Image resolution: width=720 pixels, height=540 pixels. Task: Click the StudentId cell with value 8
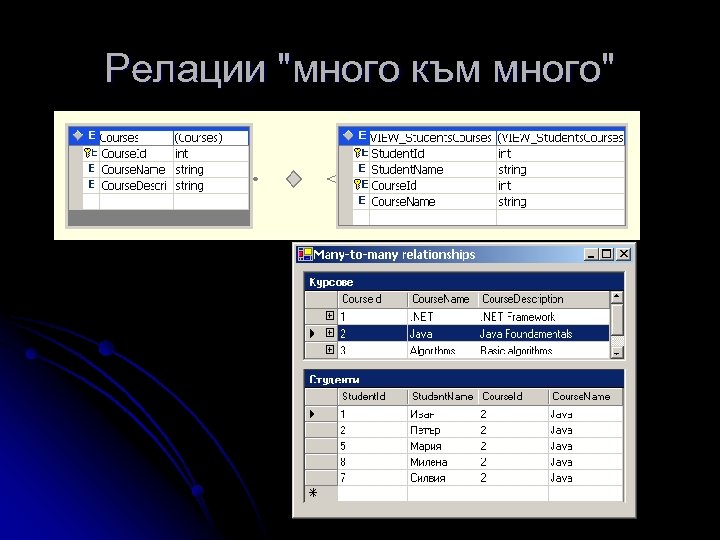pyautogui.click(x=372, y=462)
